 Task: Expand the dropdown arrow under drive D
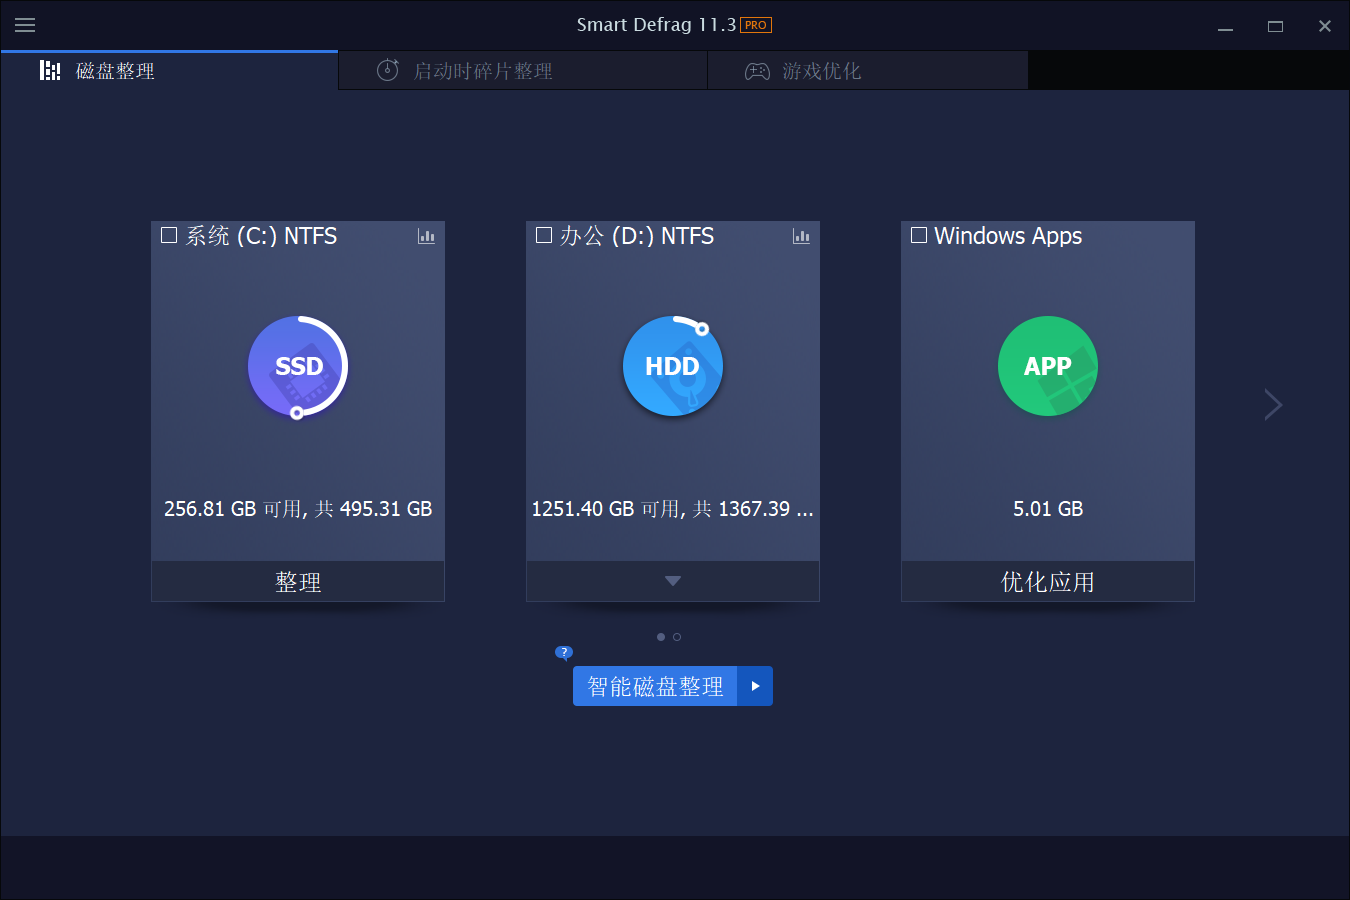pos(672,580)
